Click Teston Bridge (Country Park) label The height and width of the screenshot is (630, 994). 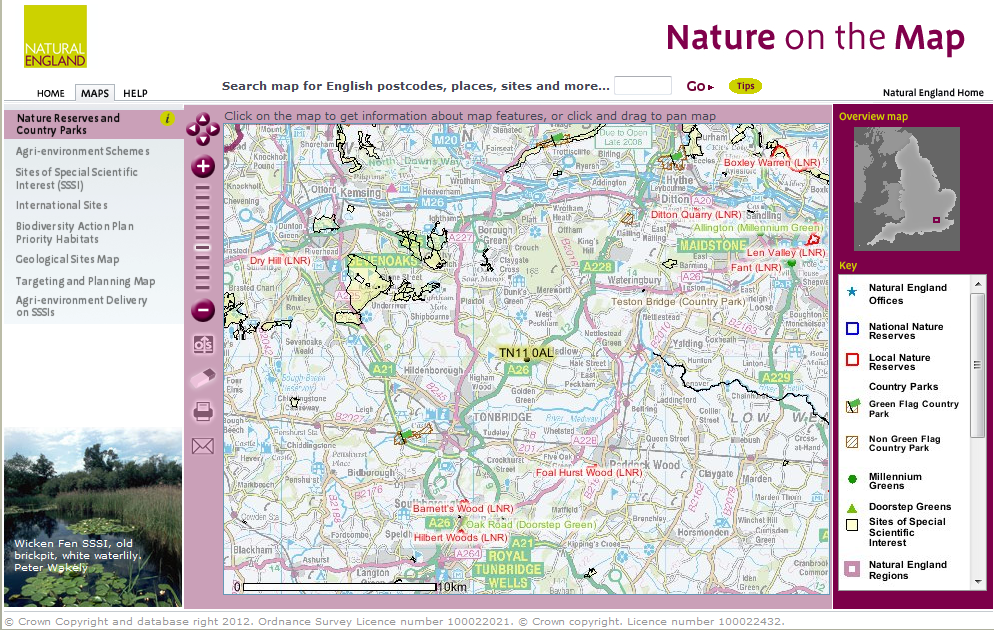(x=678, y=302)
